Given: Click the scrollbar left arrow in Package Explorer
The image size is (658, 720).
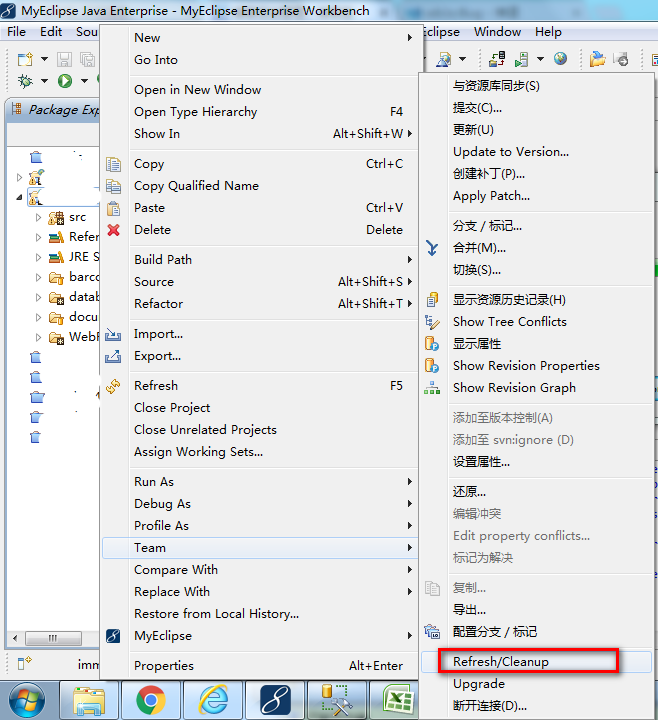Looking at the screenshot, I should point(16,638).
